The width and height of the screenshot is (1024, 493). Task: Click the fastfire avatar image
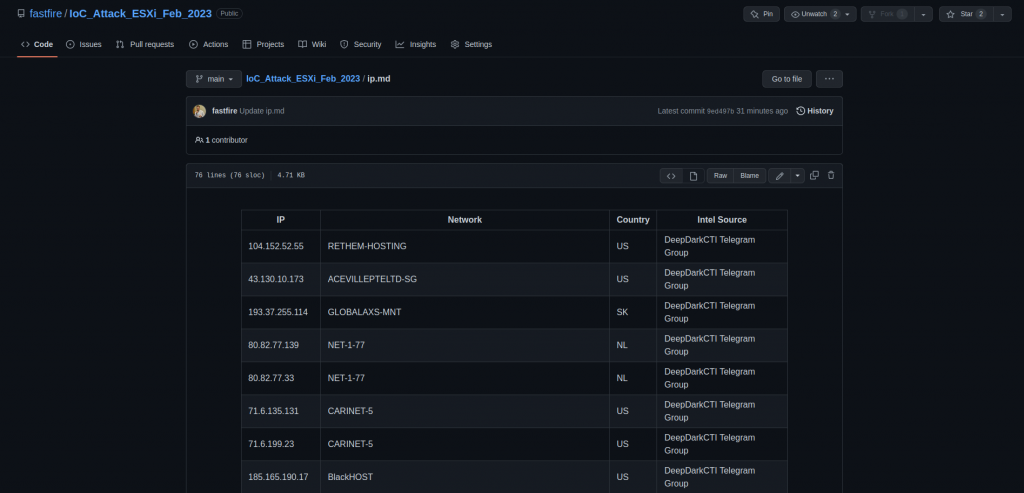[x=200, y=111]
